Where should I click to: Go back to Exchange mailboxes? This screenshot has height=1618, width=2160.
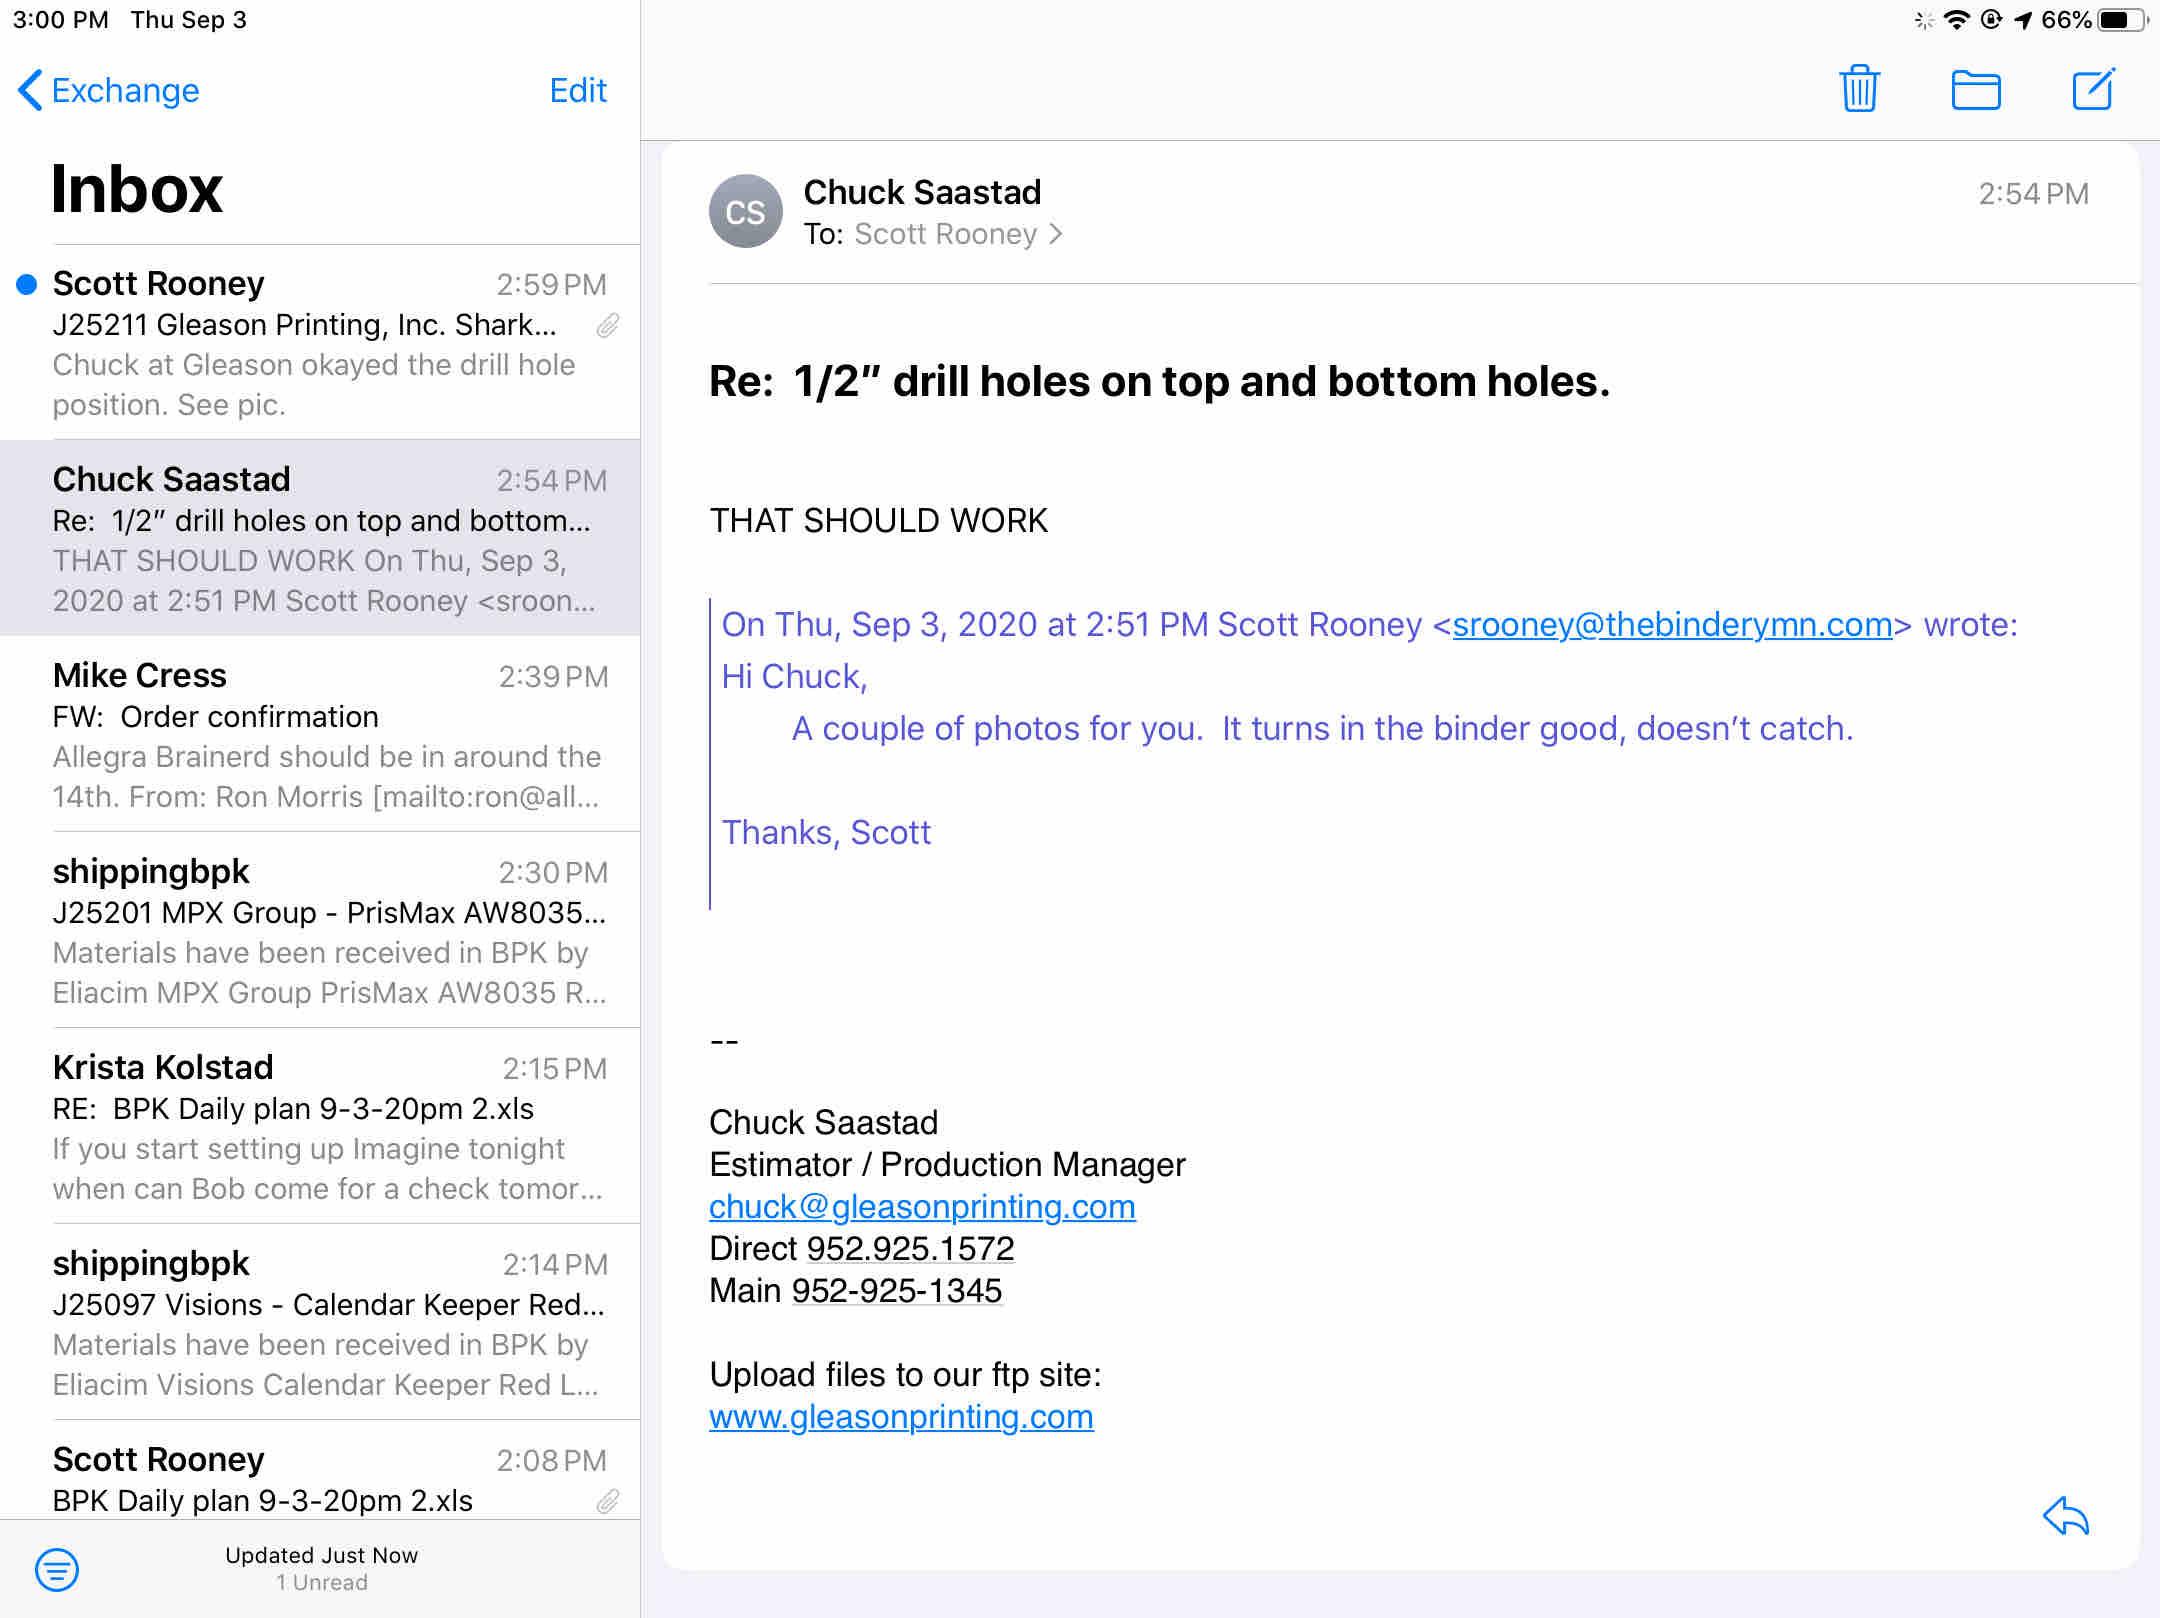(x=108, y=91)
